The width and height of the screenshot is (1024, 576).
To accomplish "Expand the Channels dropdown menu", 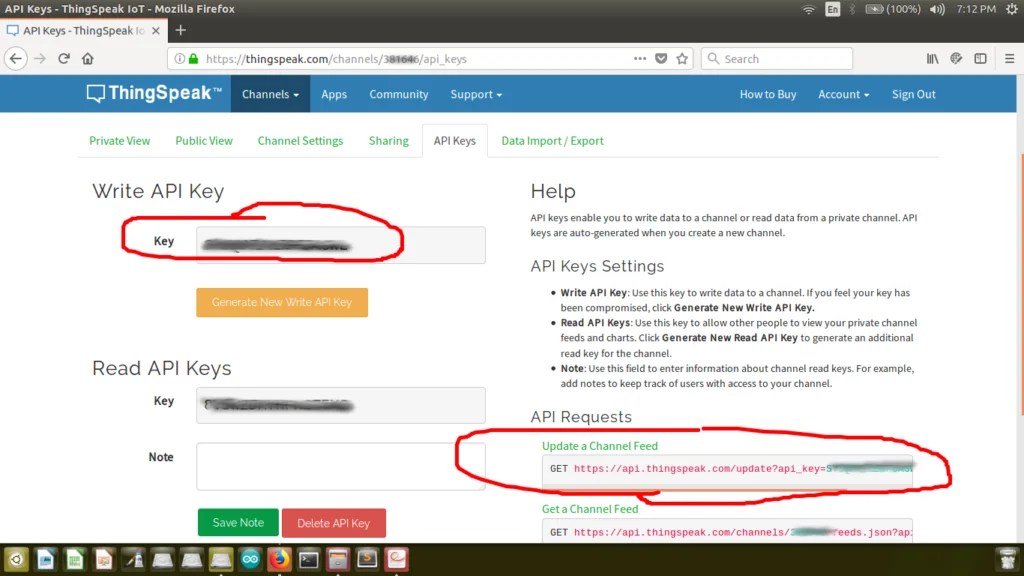I will pyautogui.click(x=270, y=94).
